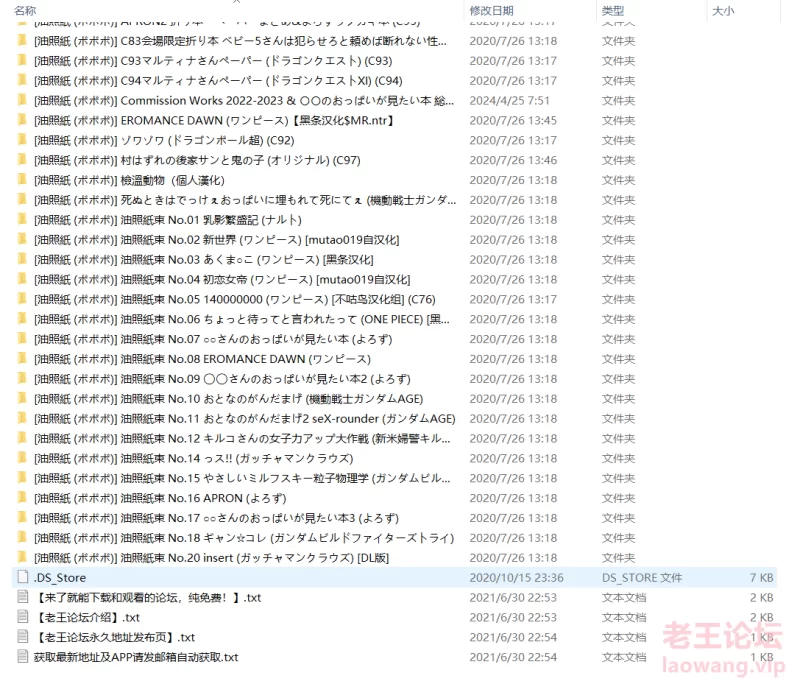Click the 2020/7/26 13:46 modified date
The width and height of the screenshot is (800, 684).
pos(513,160)
